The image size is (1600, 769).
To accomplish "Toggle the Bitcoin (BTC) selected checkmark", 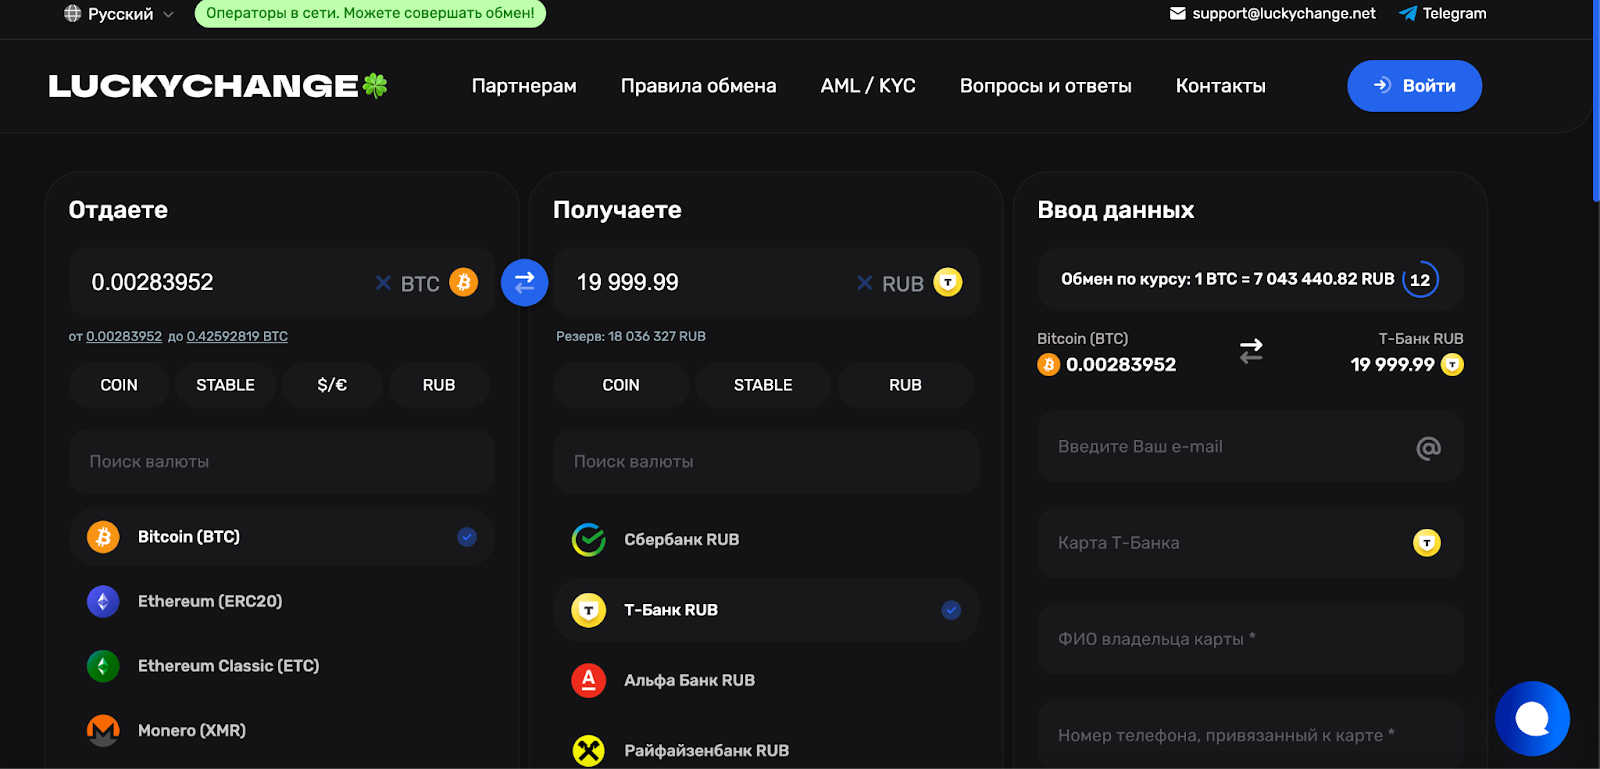I will click(x=467, y=537).
